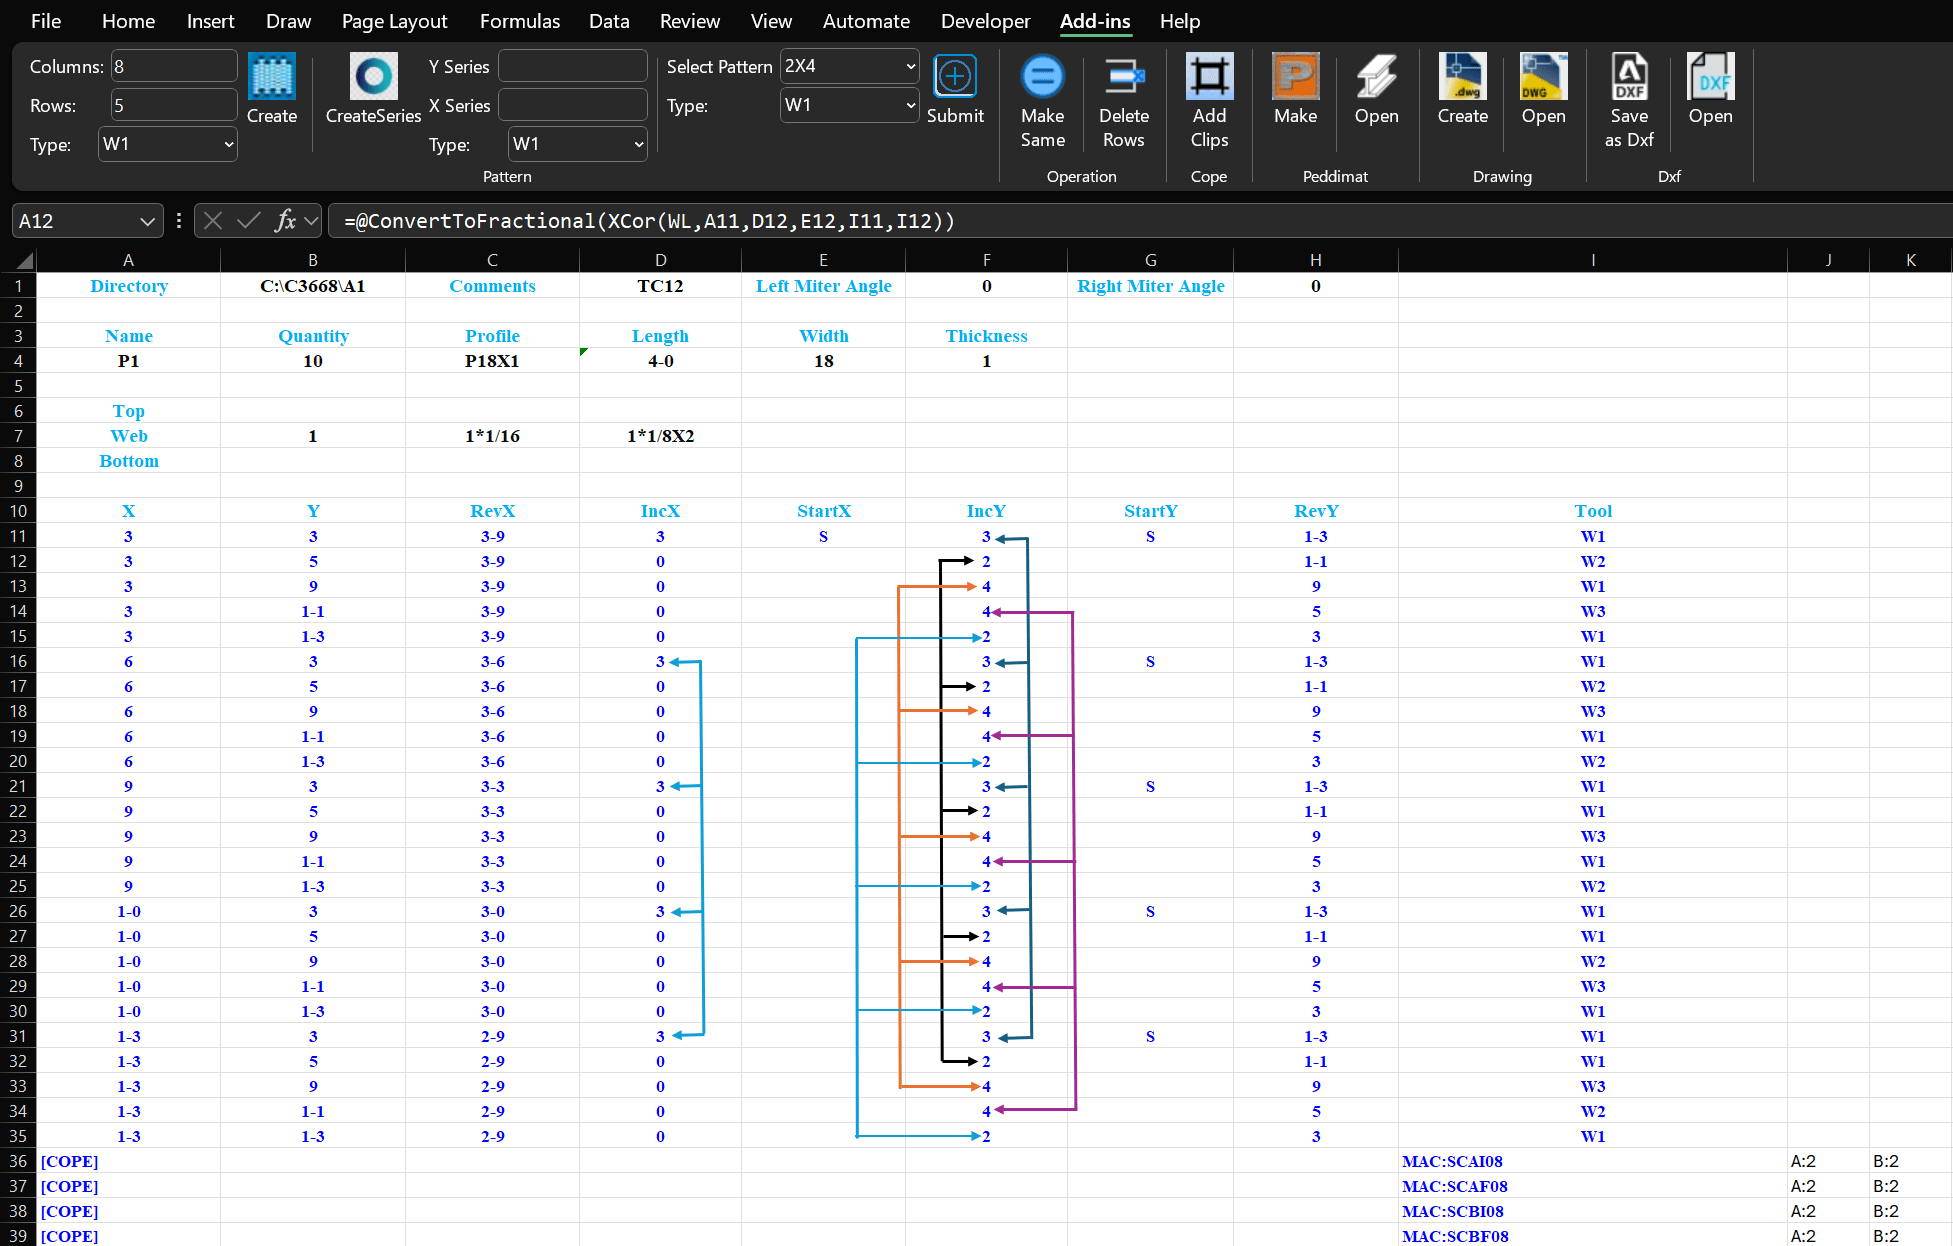The height and width of the screenshot is (1246, 1953).
Task: Open the Formulas ribbon tab
Action: (x=519, y=21)
